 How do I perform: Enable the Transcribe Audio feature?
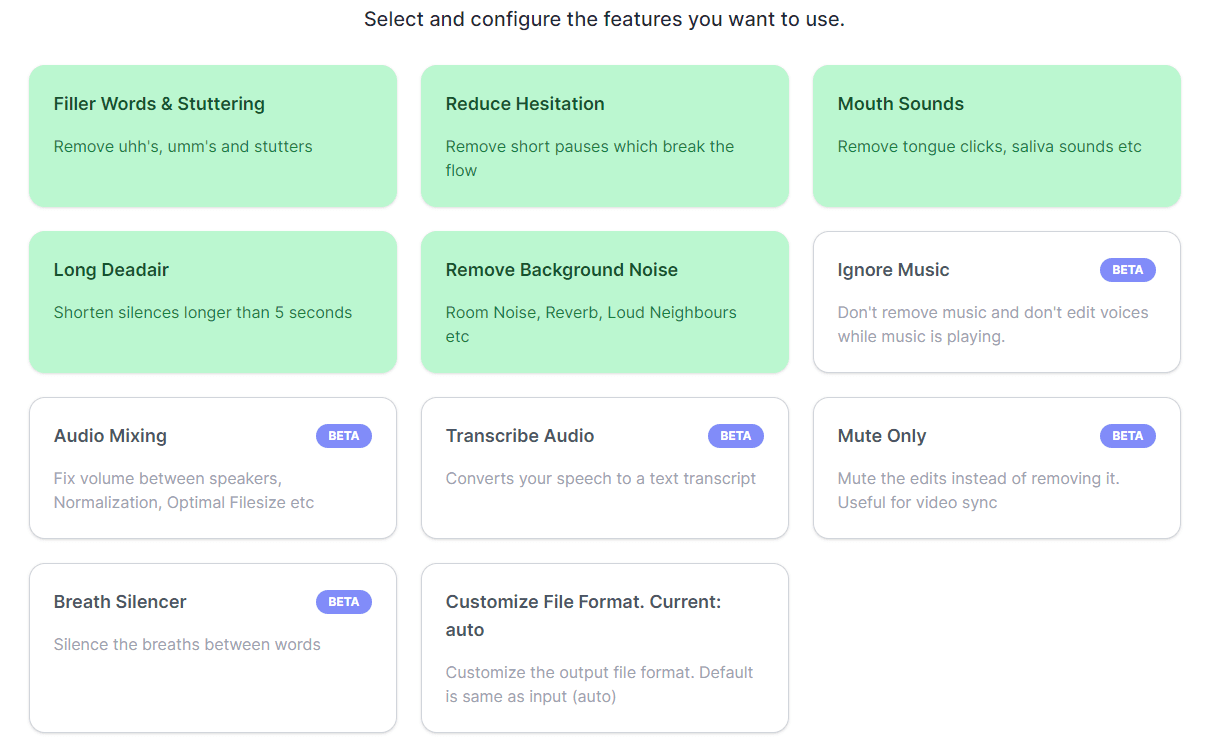[x=604, y=468]
